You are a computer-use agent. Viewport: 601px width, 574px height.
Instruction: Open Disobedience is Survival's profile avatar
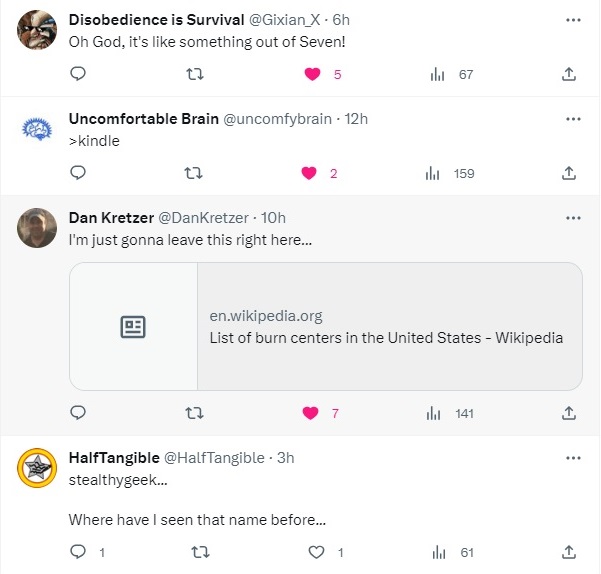(x=36, y=30)
